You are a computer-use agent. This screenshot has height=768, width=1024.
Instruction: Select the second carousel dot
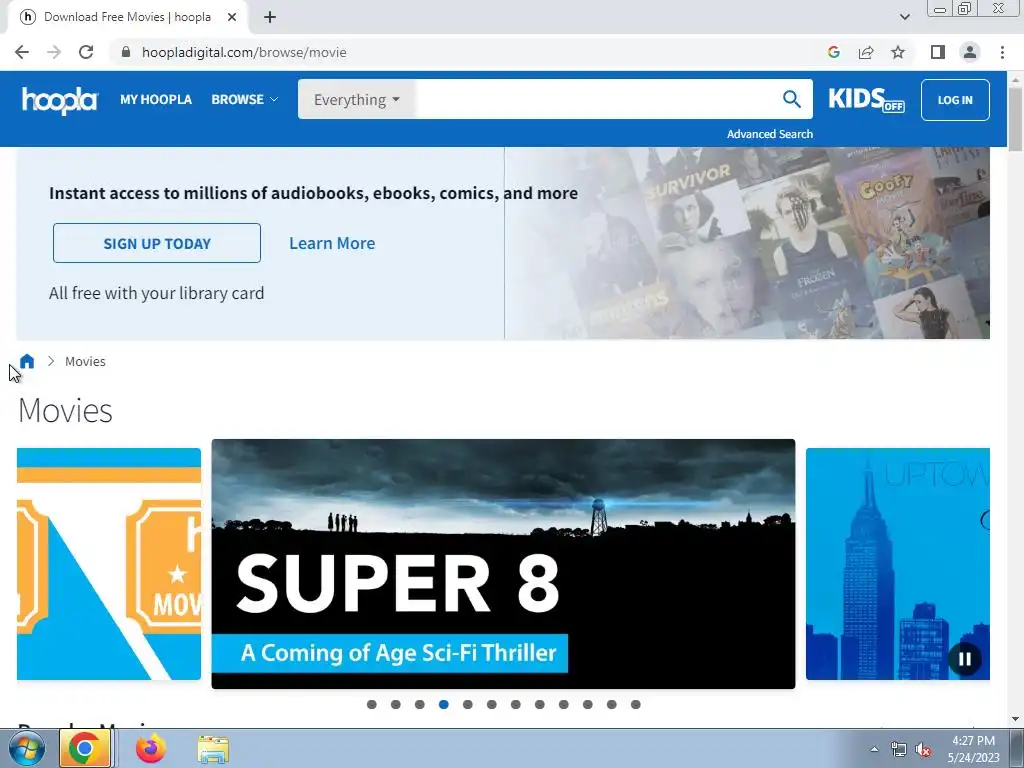[x=396, y=704]
